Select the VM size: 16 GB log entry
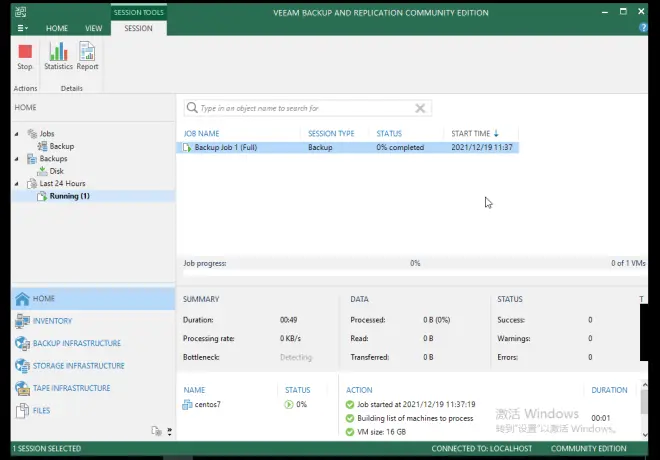Image resolution: width=660 pixels, height=460 pixels. coord(381,431)
